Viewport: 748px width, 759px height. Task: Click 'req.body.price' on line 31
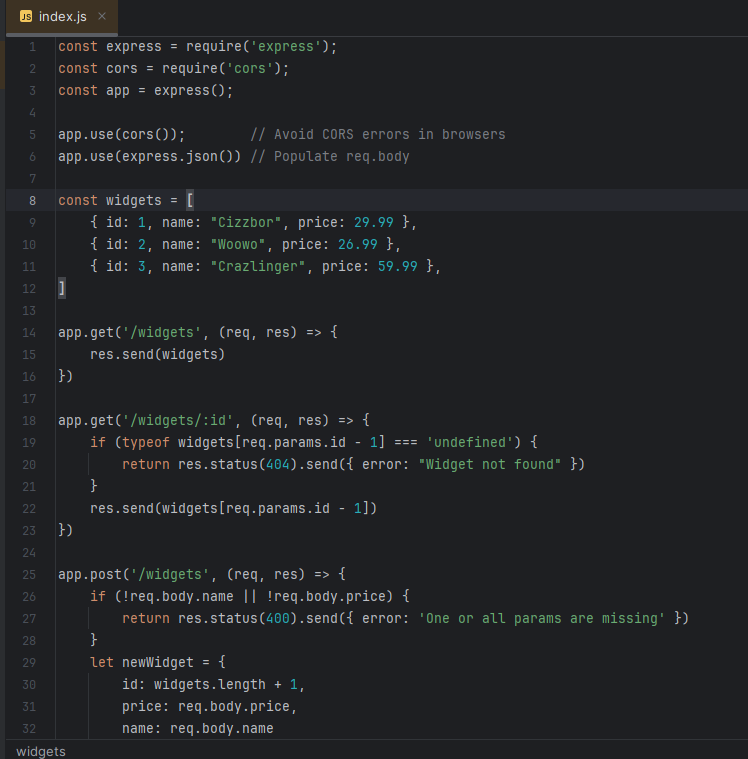tap(234, 707)
